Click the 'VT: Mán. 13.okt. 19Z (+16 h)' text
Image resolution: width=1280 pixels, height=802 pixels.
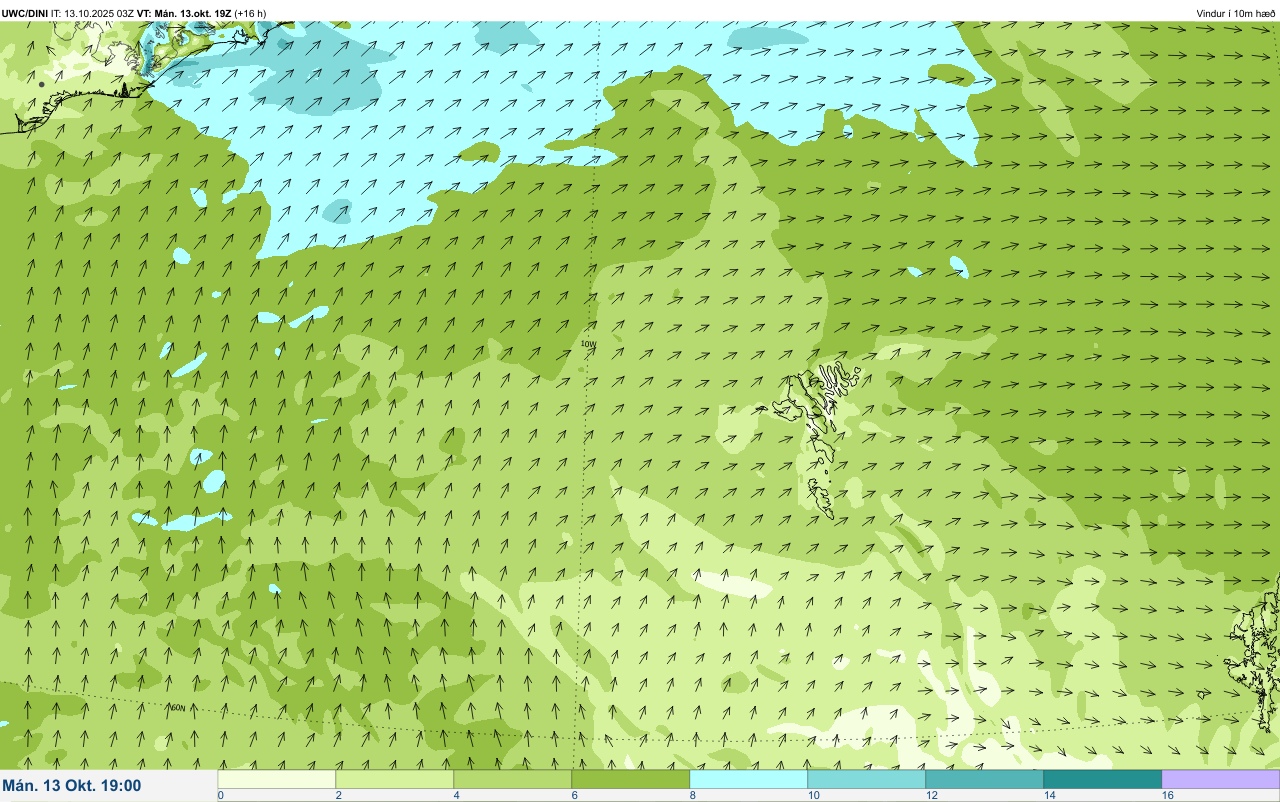pos(202,13)
